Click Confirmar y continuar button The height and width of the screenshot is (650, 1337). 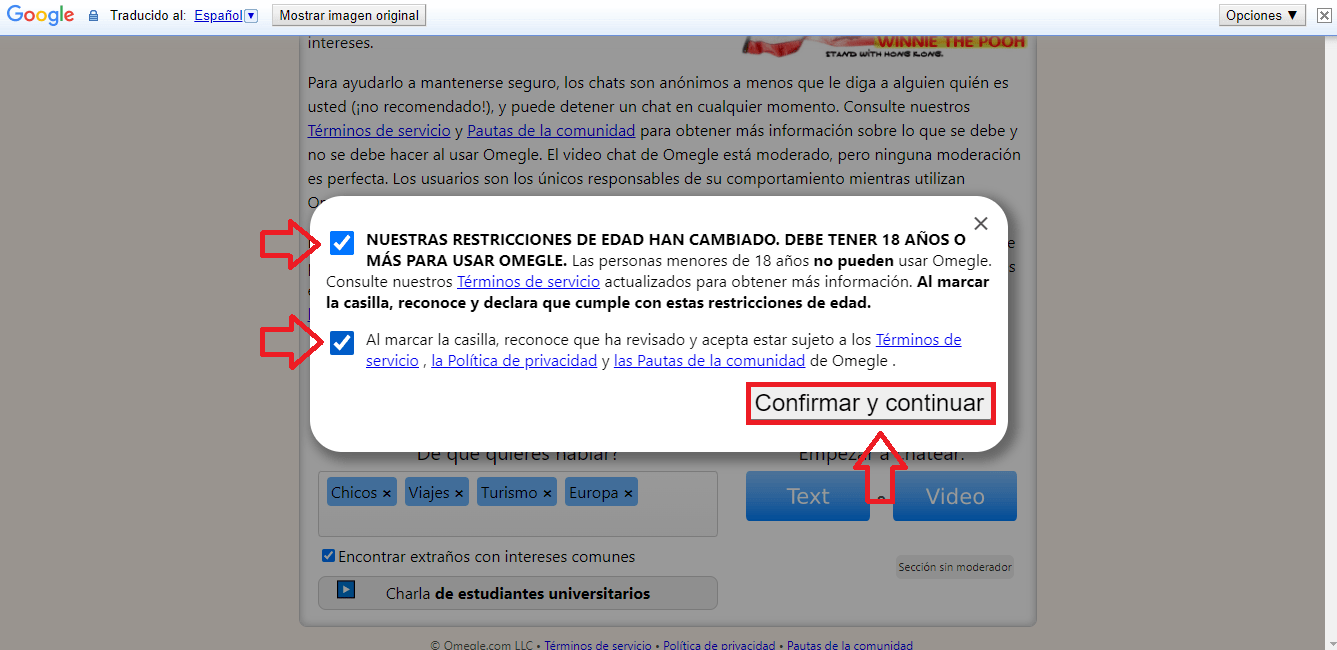869,403
